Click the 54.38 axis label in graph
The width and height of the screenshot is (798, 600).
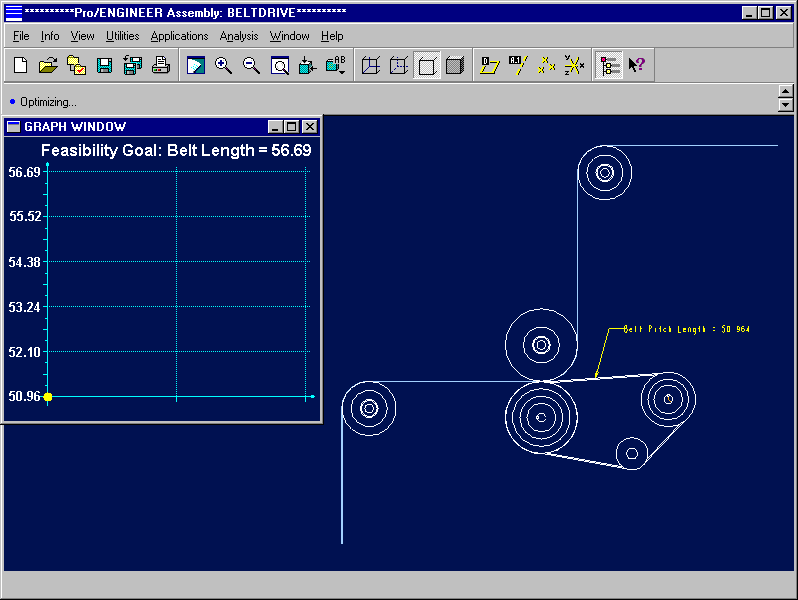coord(24,262)
